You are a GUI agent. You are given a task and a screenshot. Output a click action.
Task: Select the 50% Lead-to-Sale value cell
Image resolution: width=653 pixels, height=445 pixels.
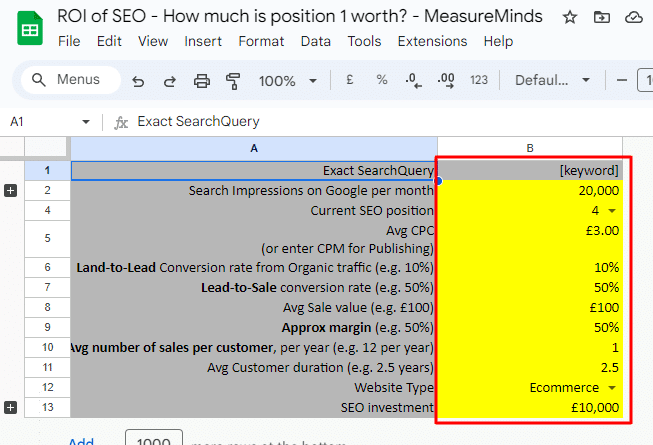[x=530, y=288]
